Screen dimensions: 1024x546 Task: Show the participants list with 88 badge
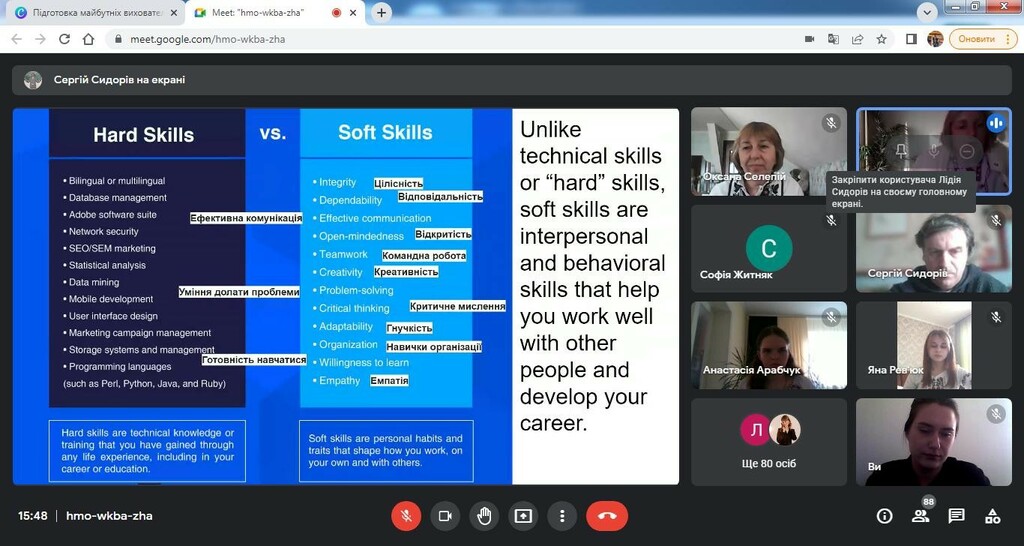pyautogui.click(x=921, y=515)
